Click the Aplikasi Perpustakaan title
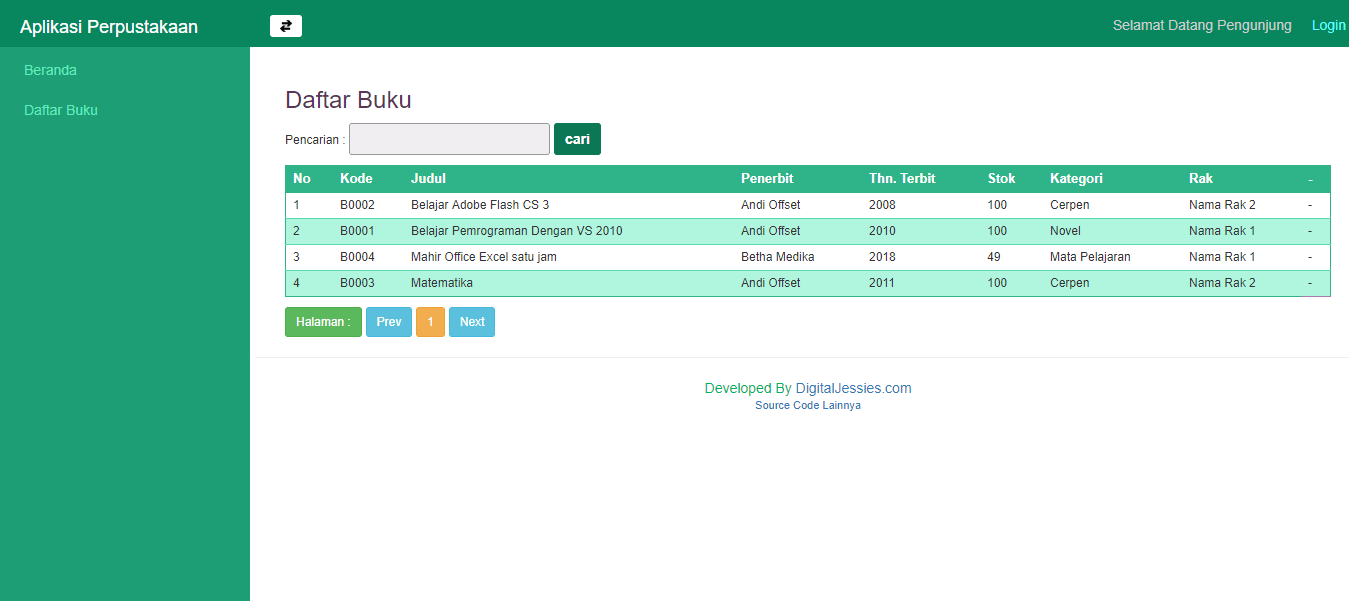1349x601 pixels. (108, 25)
